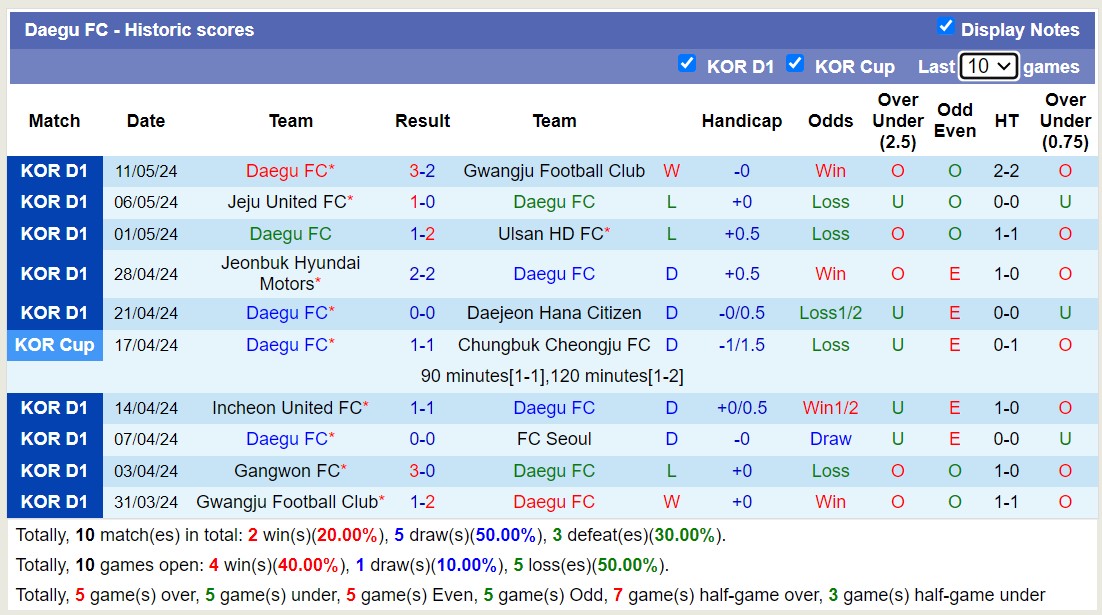Image resolution: width=1102 pixels, height=615 pixels.
Task: Uncheck the Display Notes checkbox
Action: (x=946, y=27)
